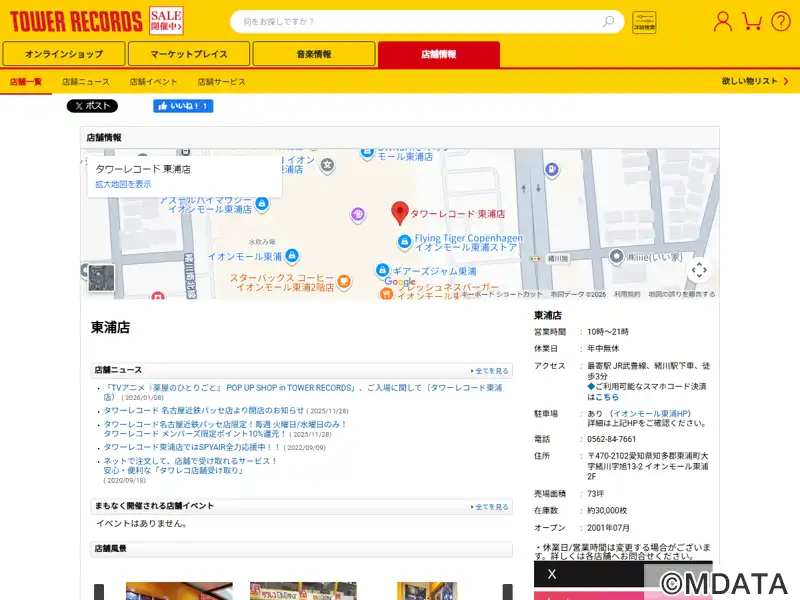Toggle map camera controls button
Image resolution: width=800 pixels, height=600 pixels.
(x=699, y=270)
